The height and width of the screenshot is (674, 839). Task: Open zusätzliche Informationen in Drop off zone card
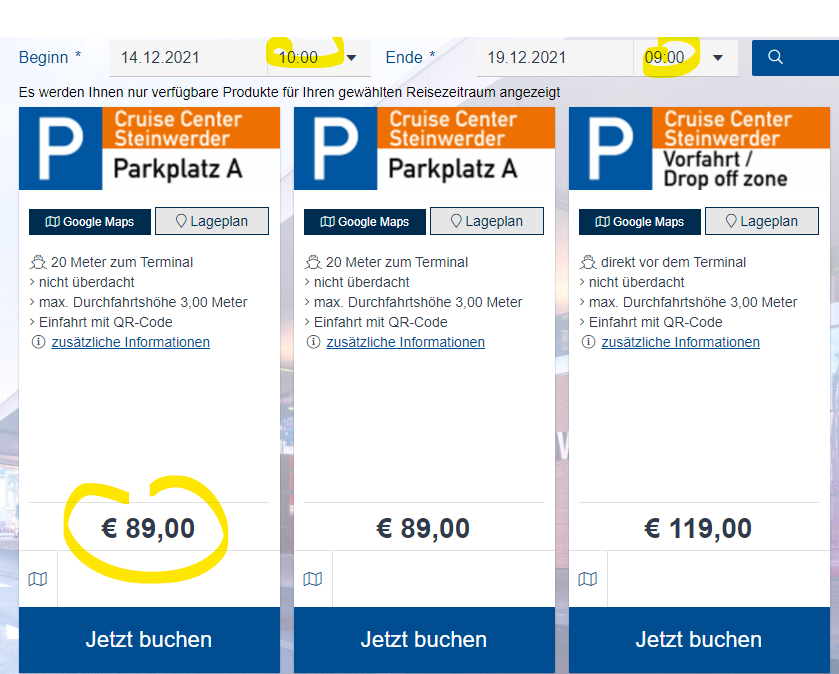(680, 342)
